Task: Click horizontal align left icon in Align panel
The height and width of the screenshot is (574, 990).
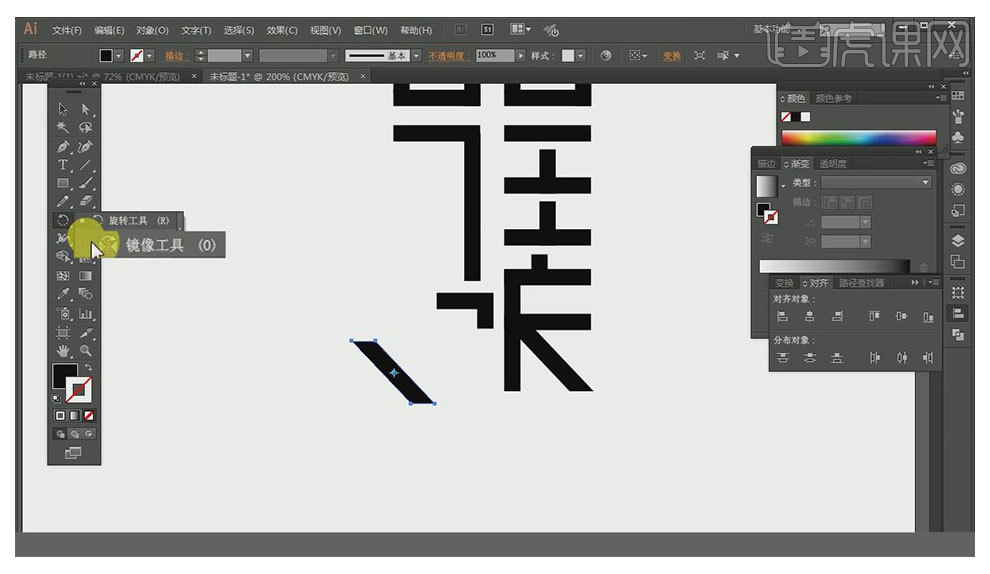Action: coord(783,316)
